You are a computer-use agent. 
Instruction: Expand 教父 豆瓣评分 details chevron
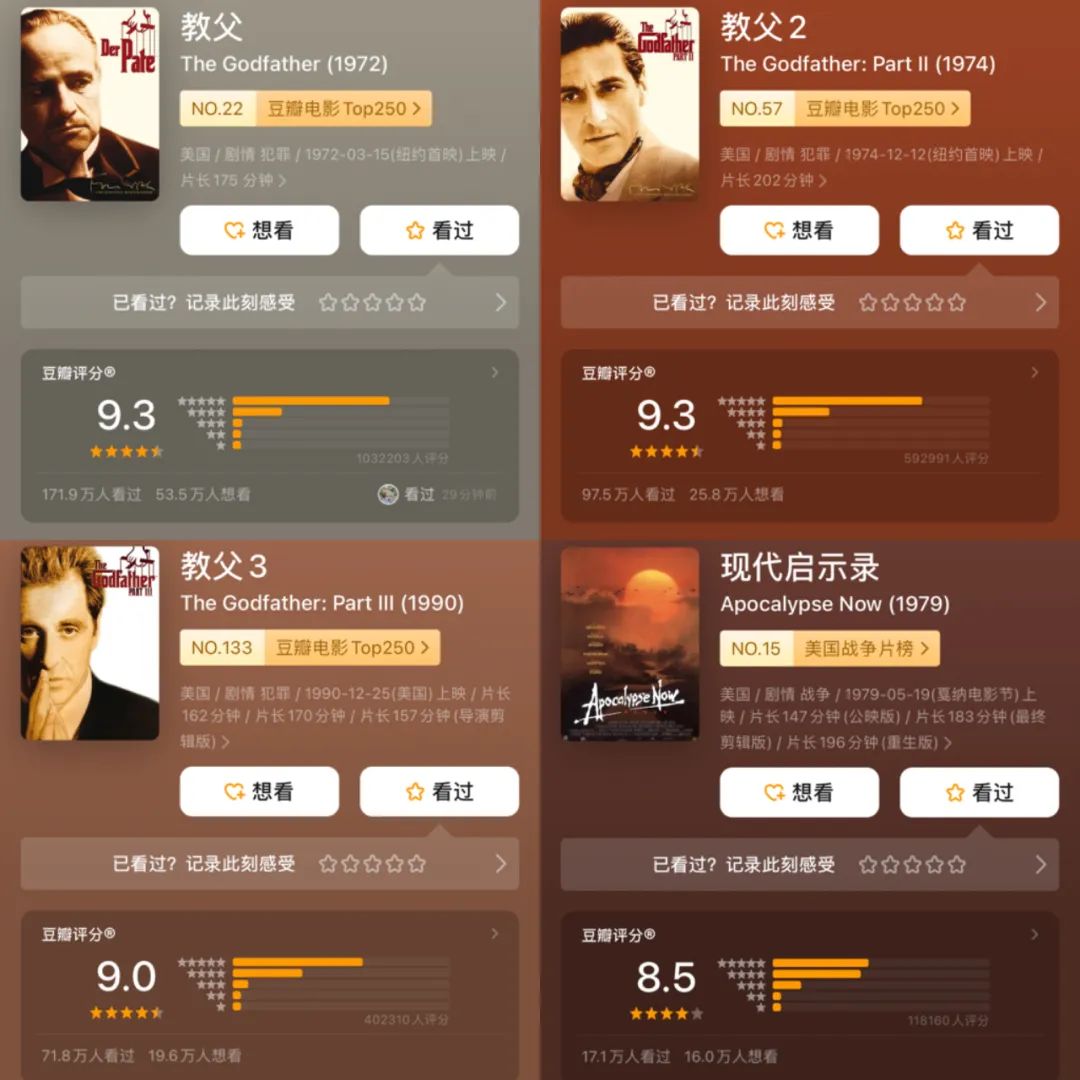tap(495, 373)
